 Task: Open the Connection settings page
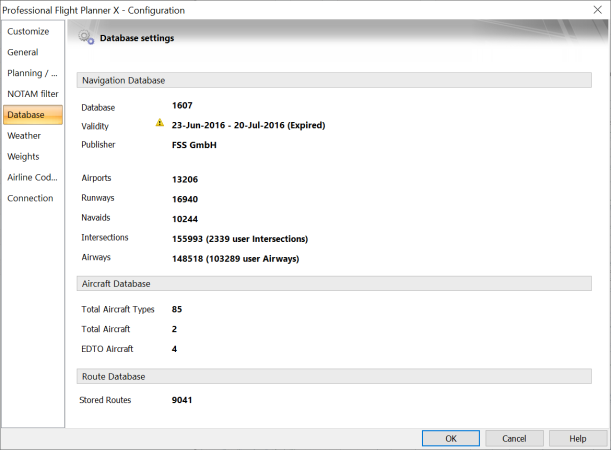pyautogui.click(x=30, y=198)
